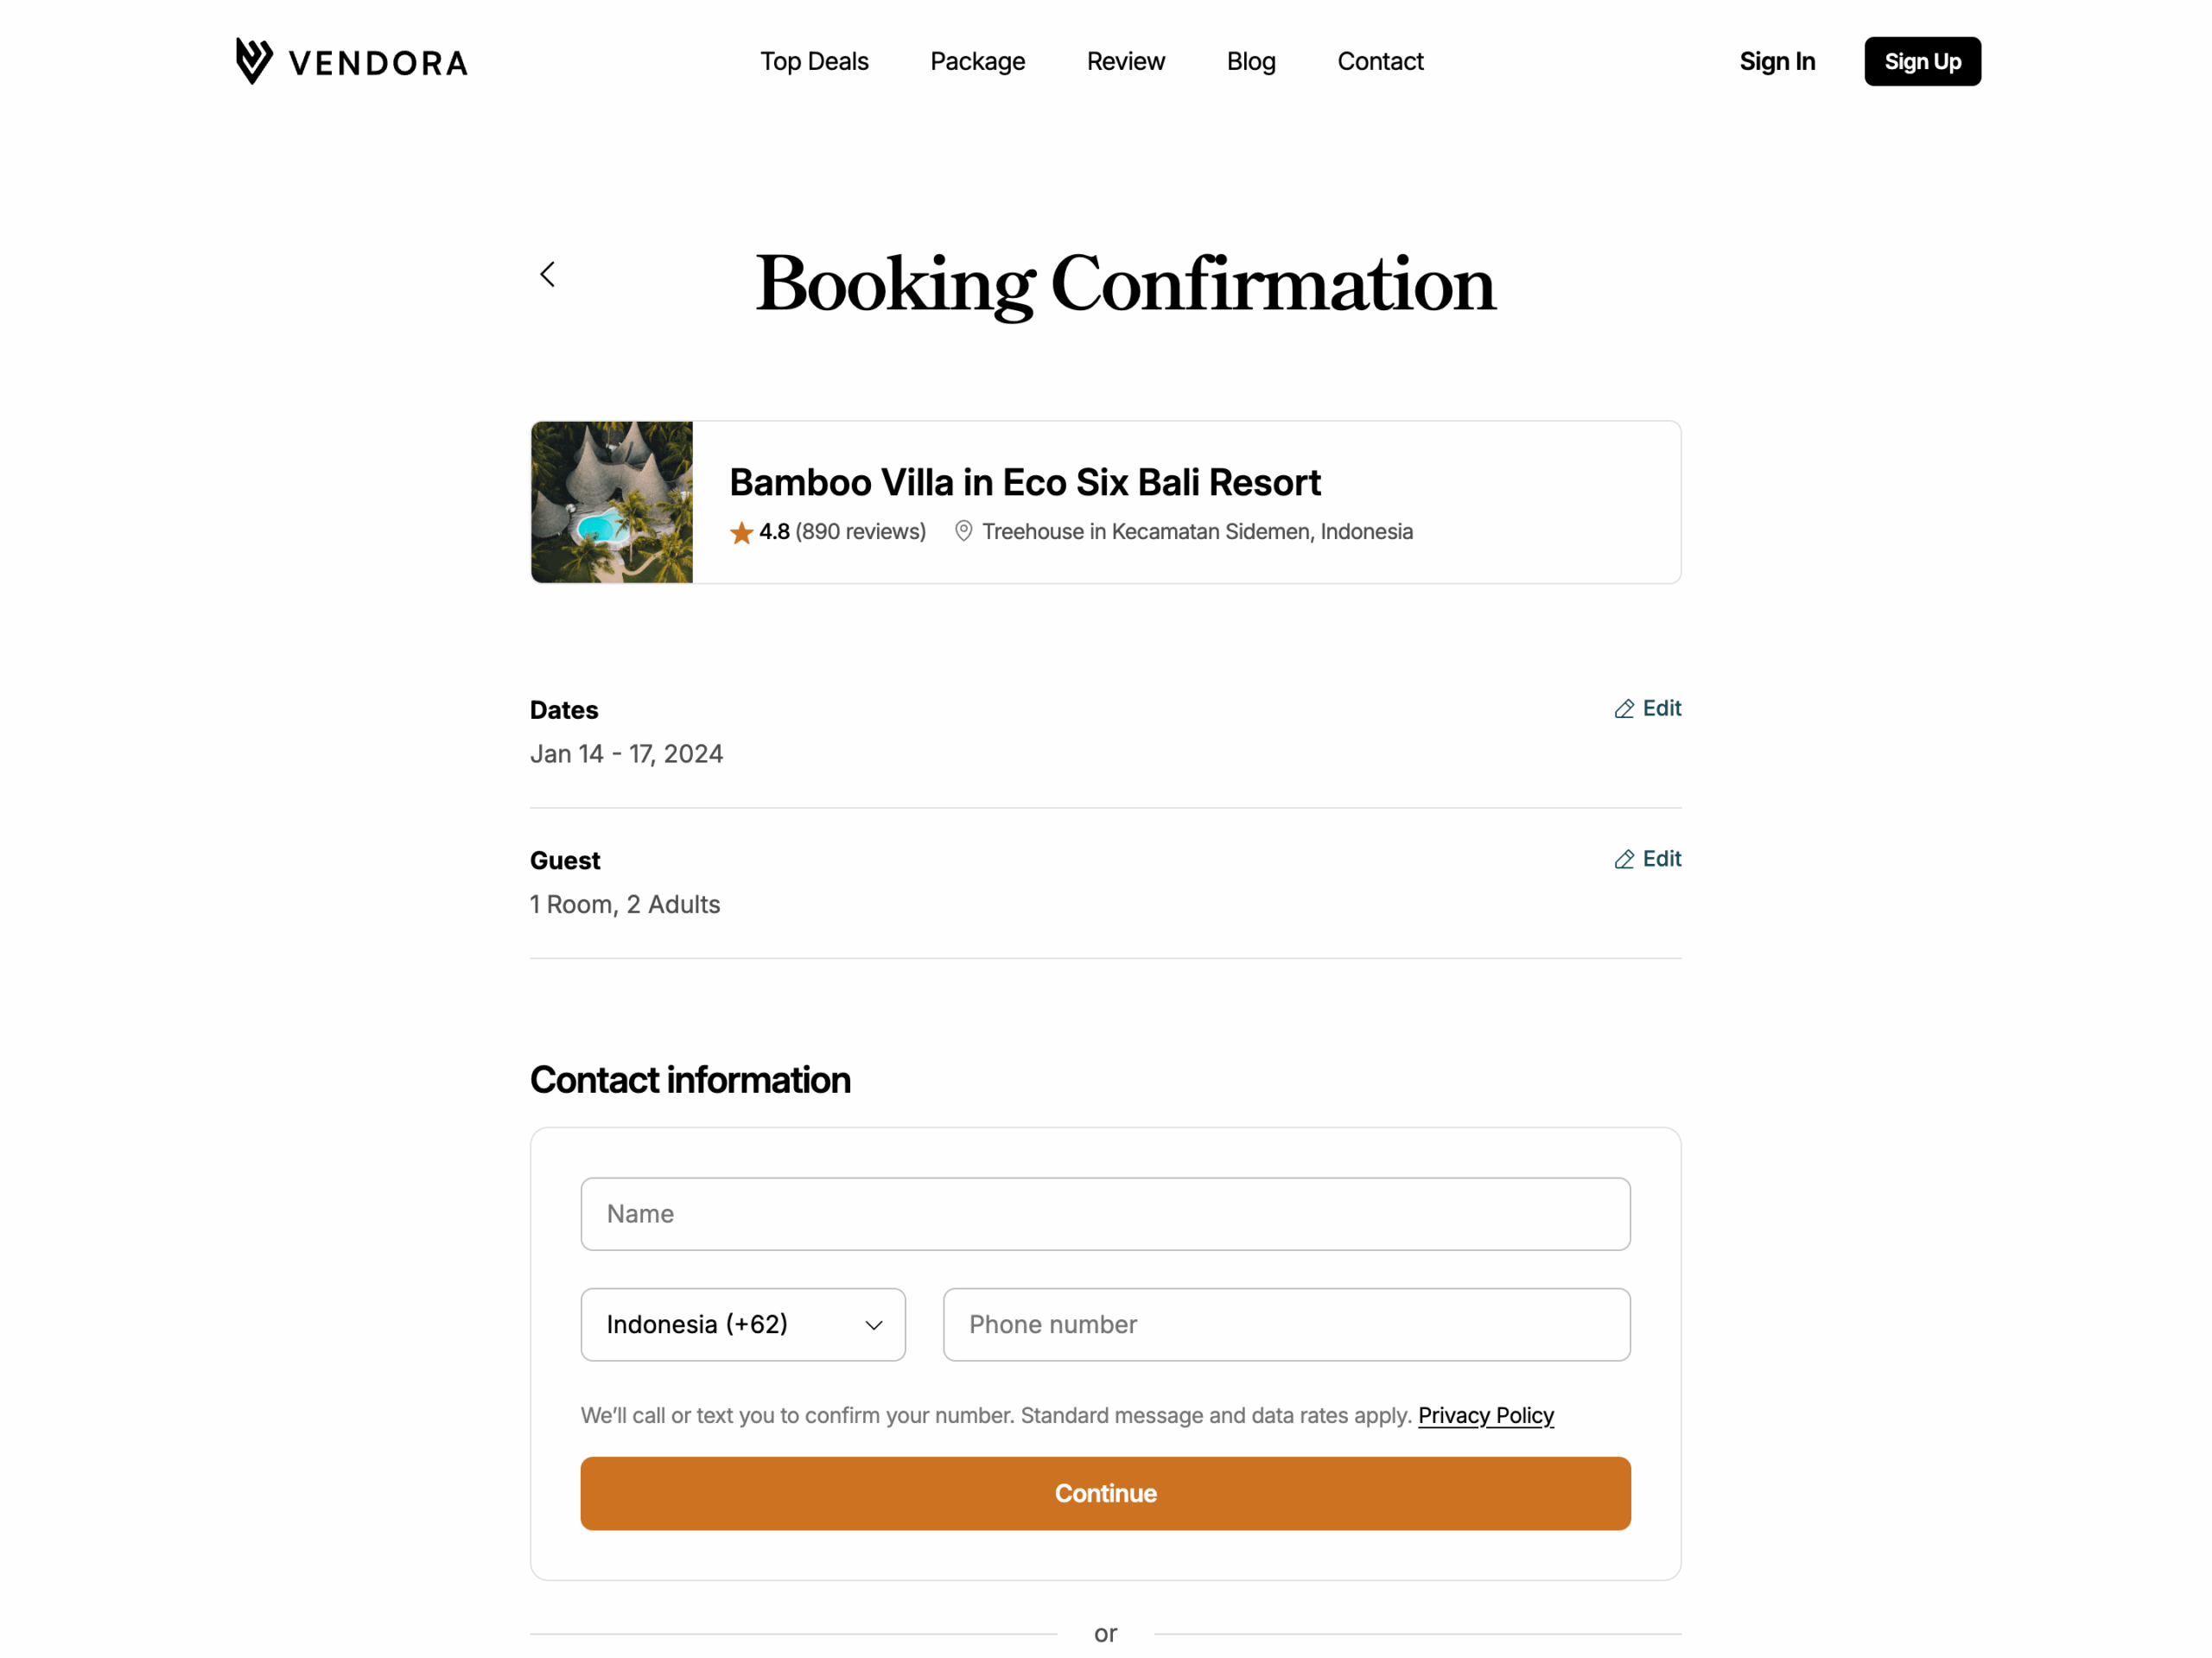Open the Package menu item
The image size is (2212, 1658).
(977, 61)
